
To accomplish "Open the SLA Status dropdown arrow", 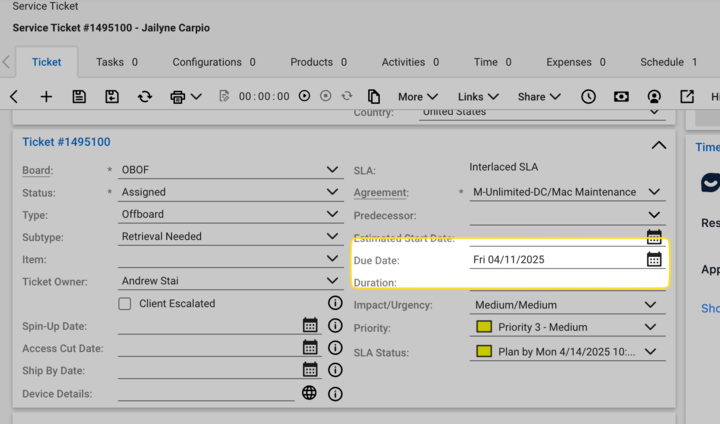I will (650, 352).
